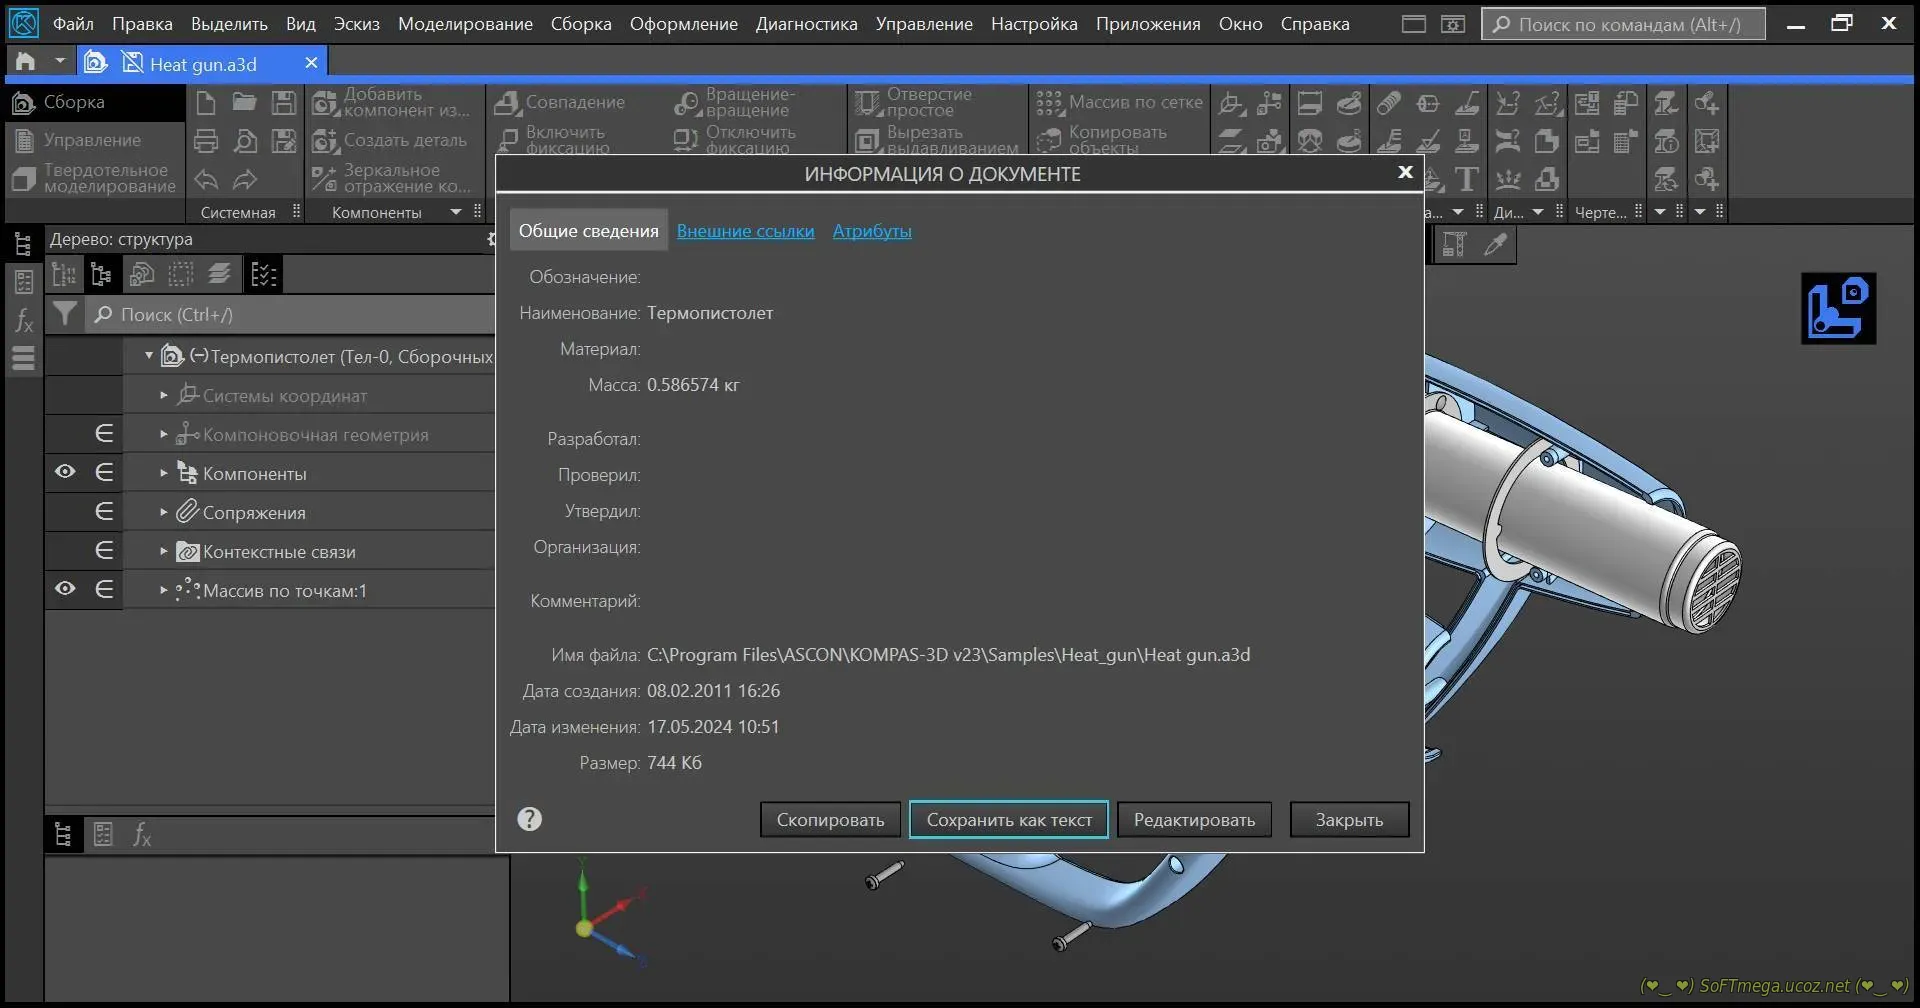Expand the Компоненты tree node
This screenshot has width=1920, height=1008.
tap(164, 473)
